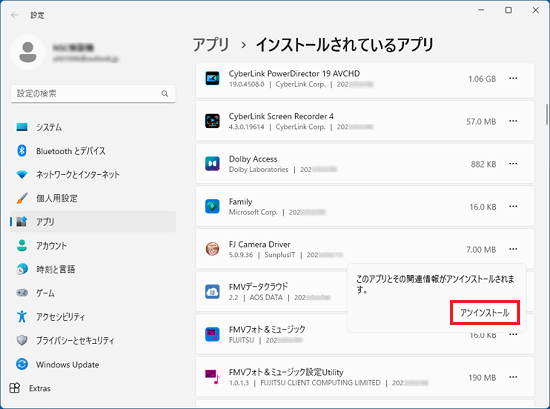Click the アクセシビリティ figure icon
Image resolution: width=550 pixels, height=409 pixels.
click(x=22, y=316)
